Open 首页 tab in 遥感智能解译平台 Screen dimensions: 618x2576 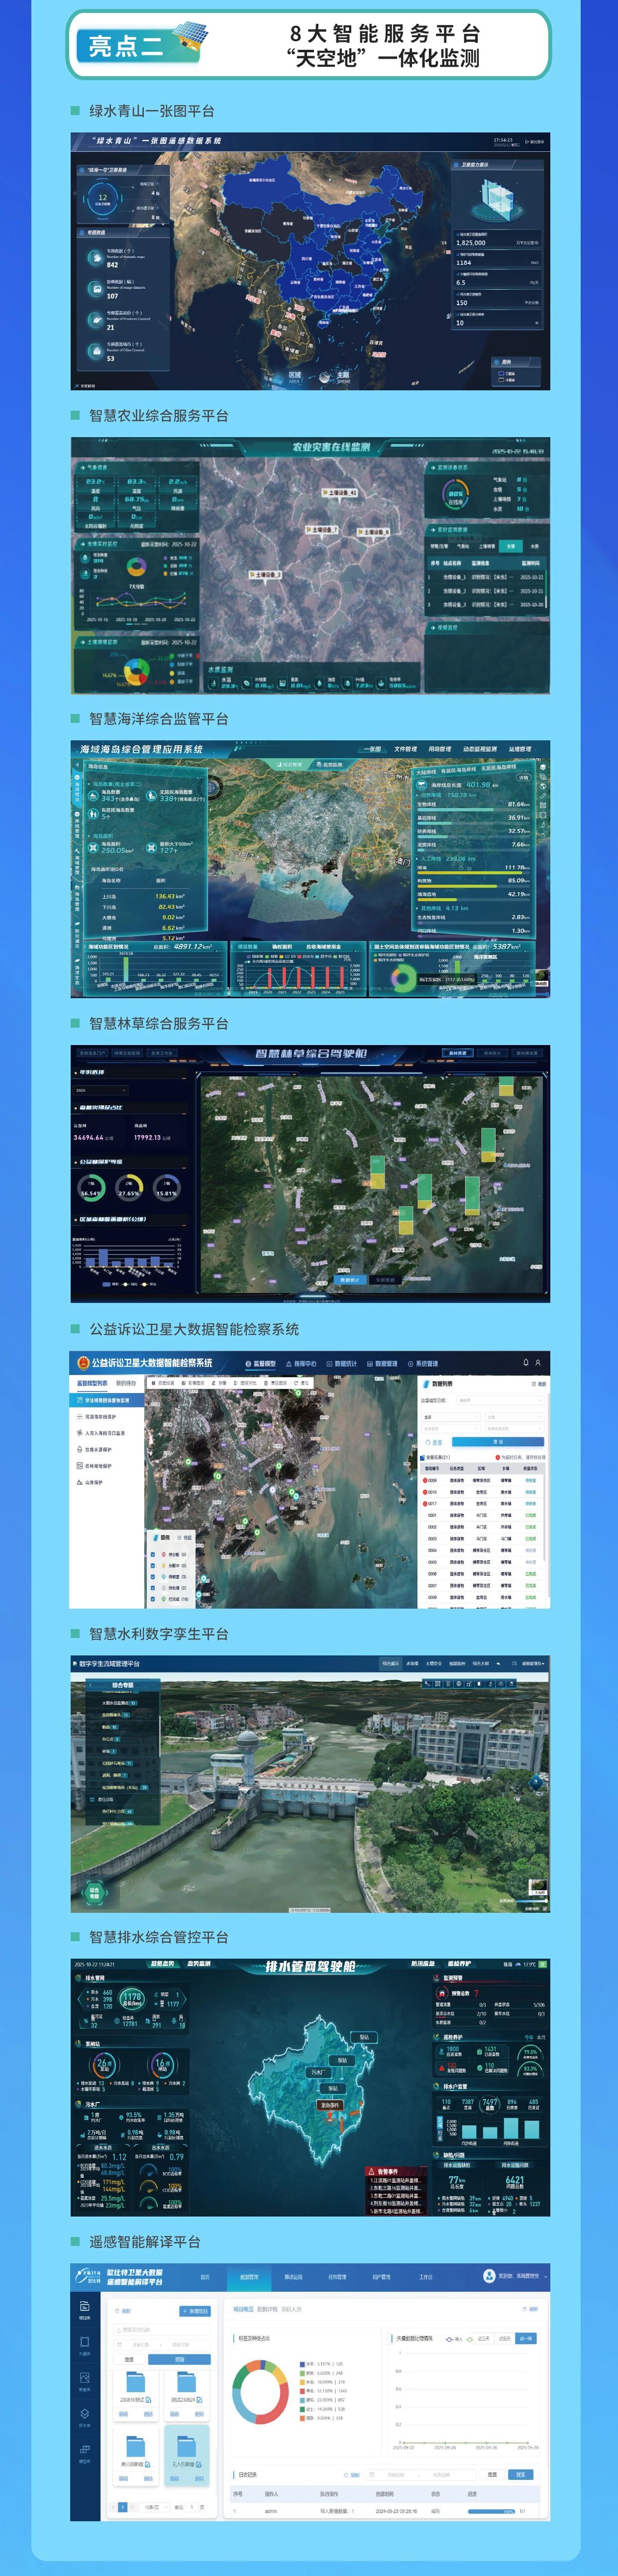205,2276
